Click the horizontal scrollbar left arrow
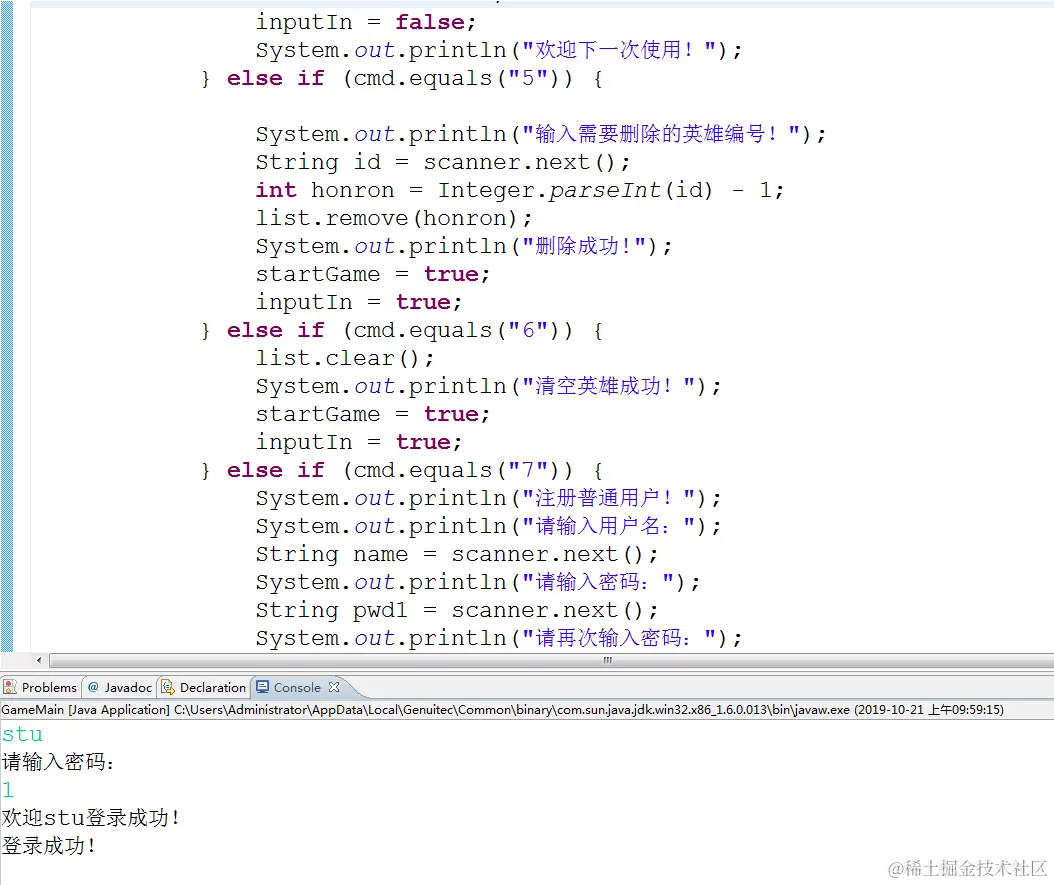Screen dimensions: 1054x885 (39, 660)
